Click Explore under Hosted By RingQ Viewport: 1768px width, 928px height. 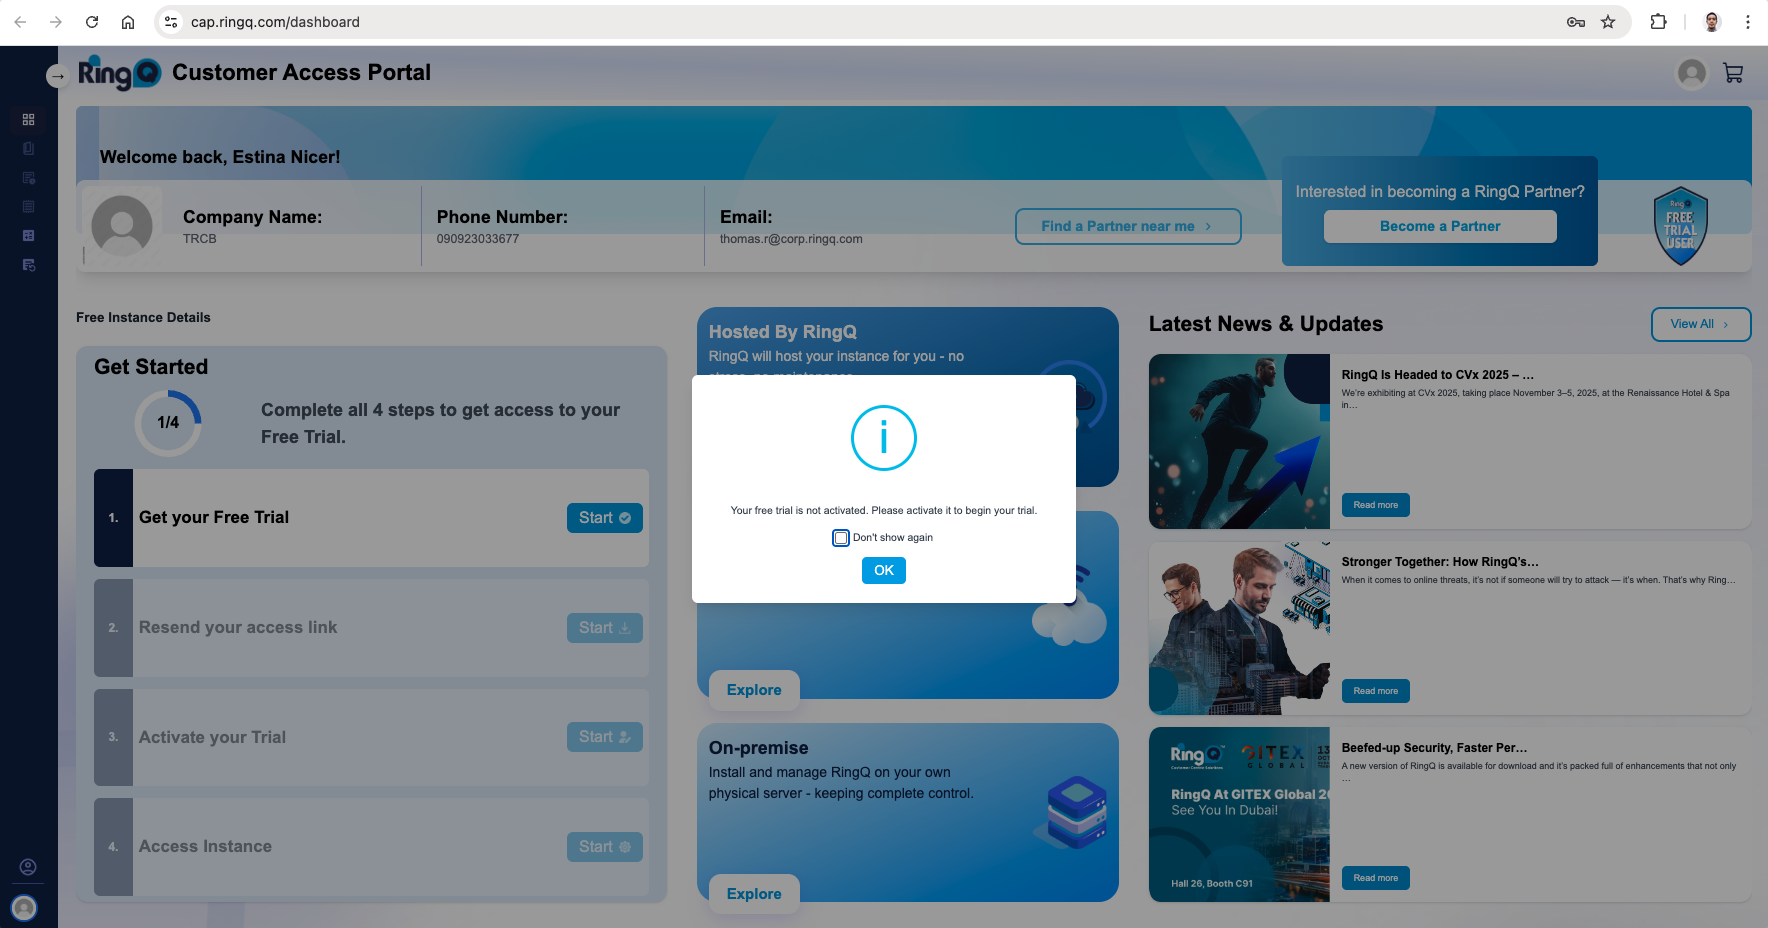point(754,690)
